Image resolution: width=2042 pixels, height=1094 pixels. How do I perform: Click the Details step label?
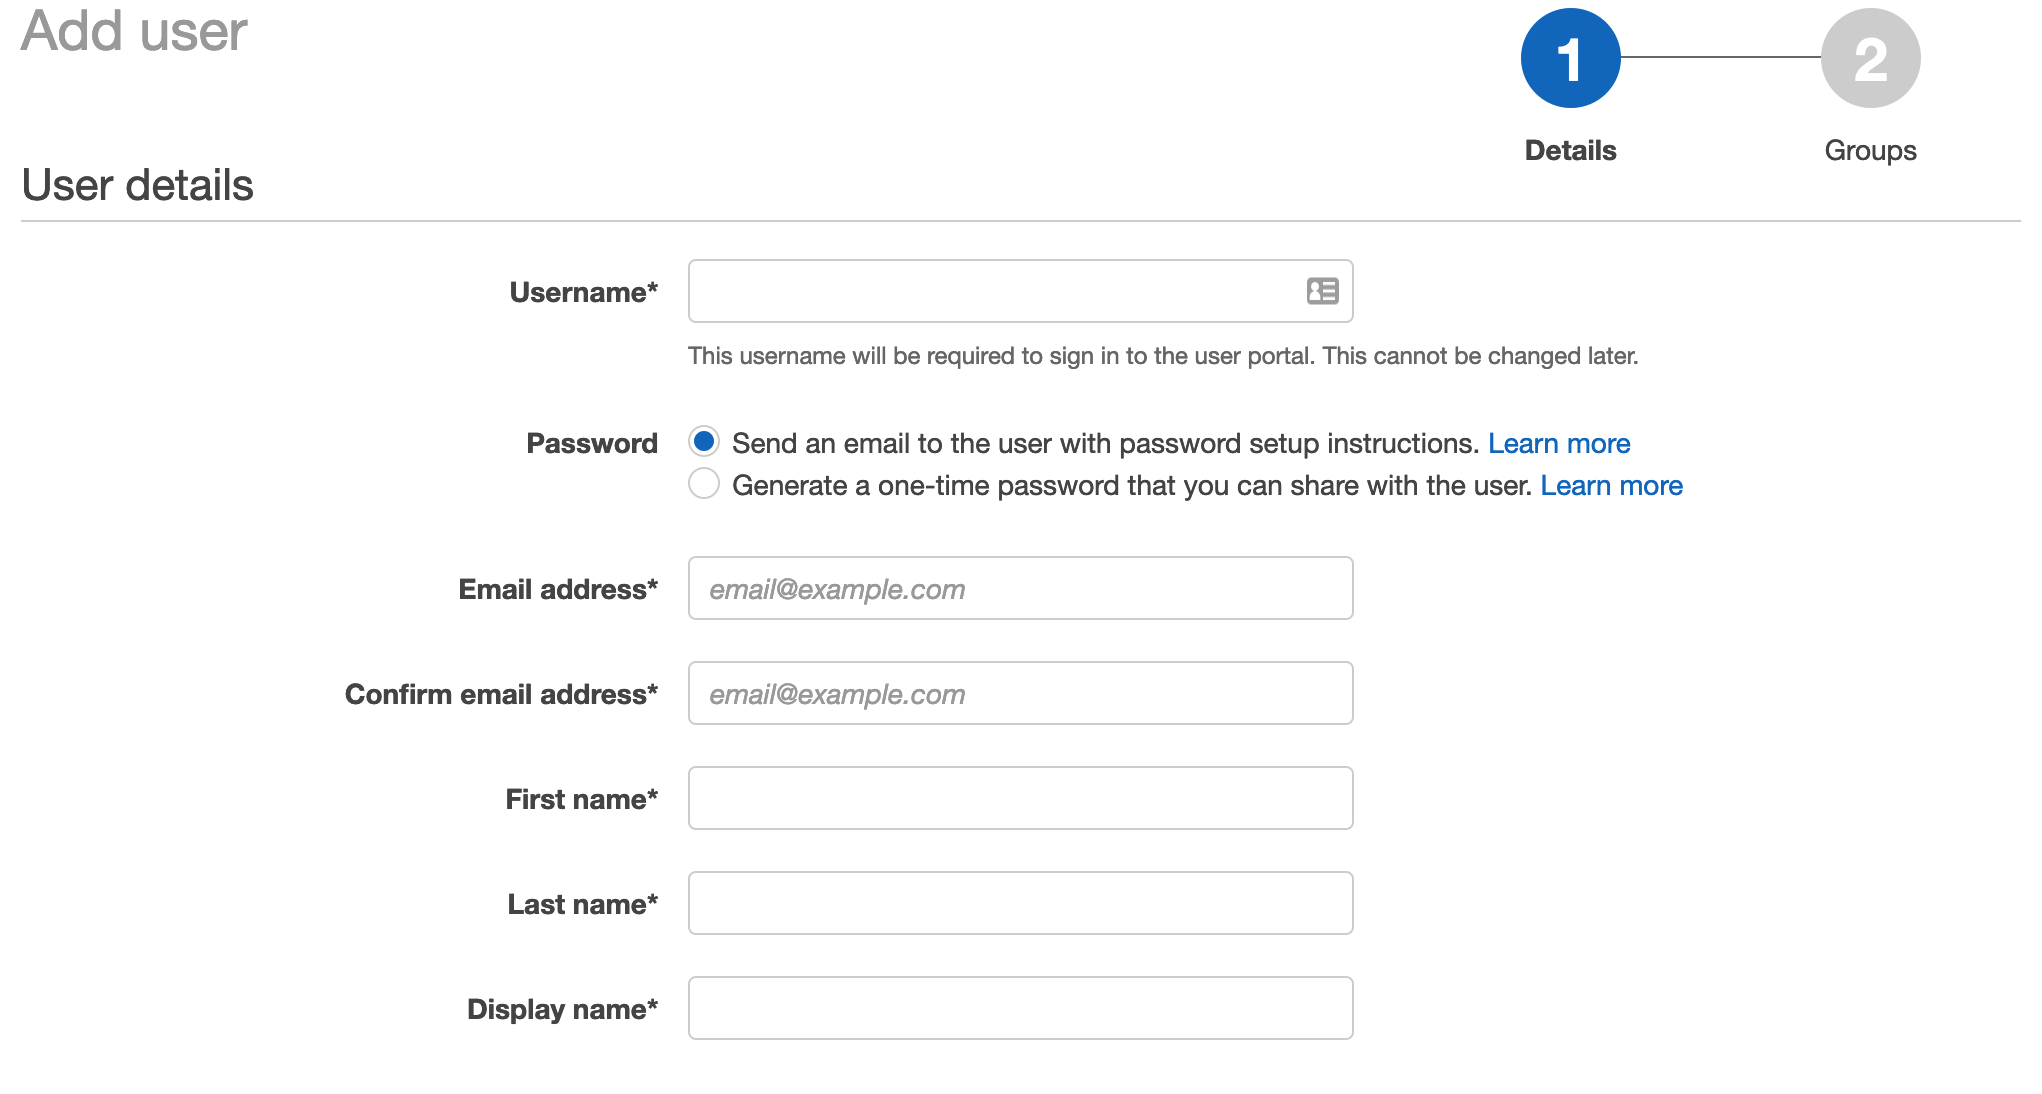coord(1570,150)
